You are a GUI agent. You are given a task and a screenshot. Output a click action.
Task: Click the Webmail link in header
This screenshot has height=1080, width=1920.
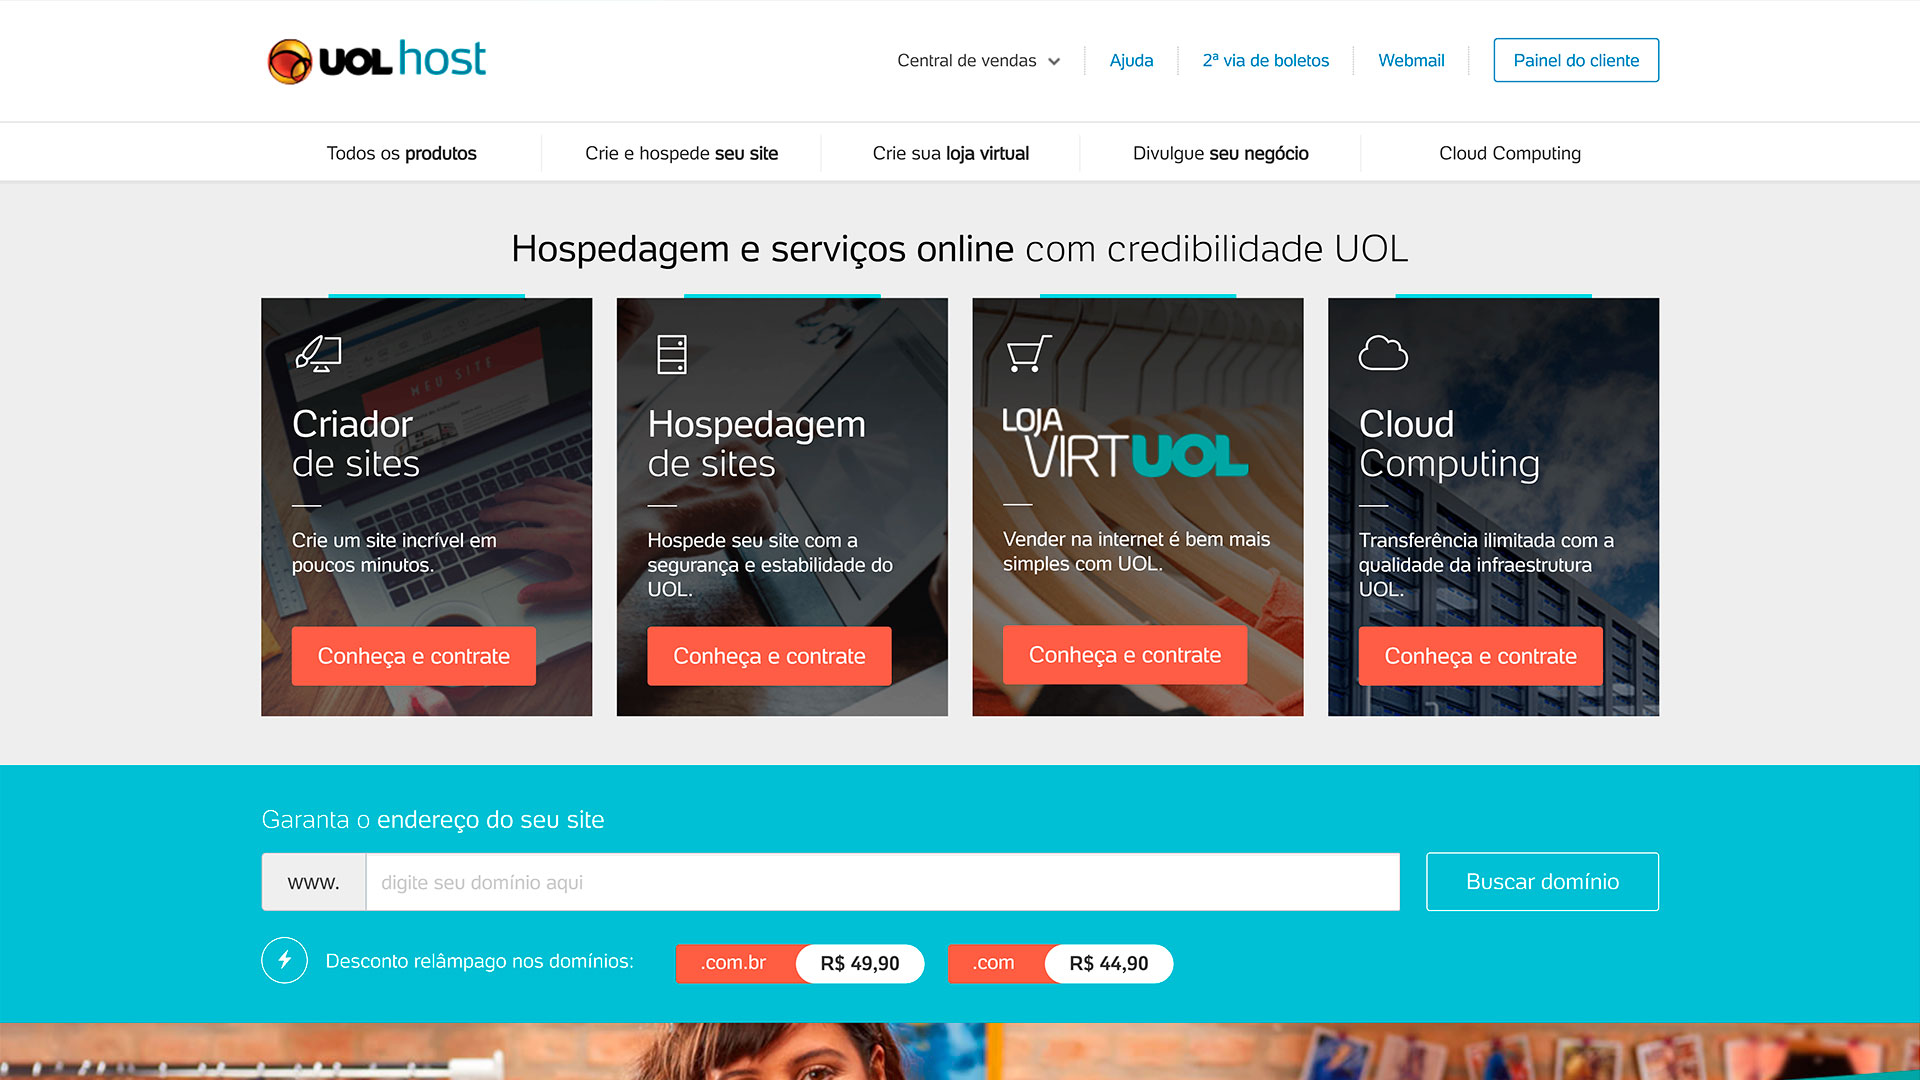(x=1410, y=59)
